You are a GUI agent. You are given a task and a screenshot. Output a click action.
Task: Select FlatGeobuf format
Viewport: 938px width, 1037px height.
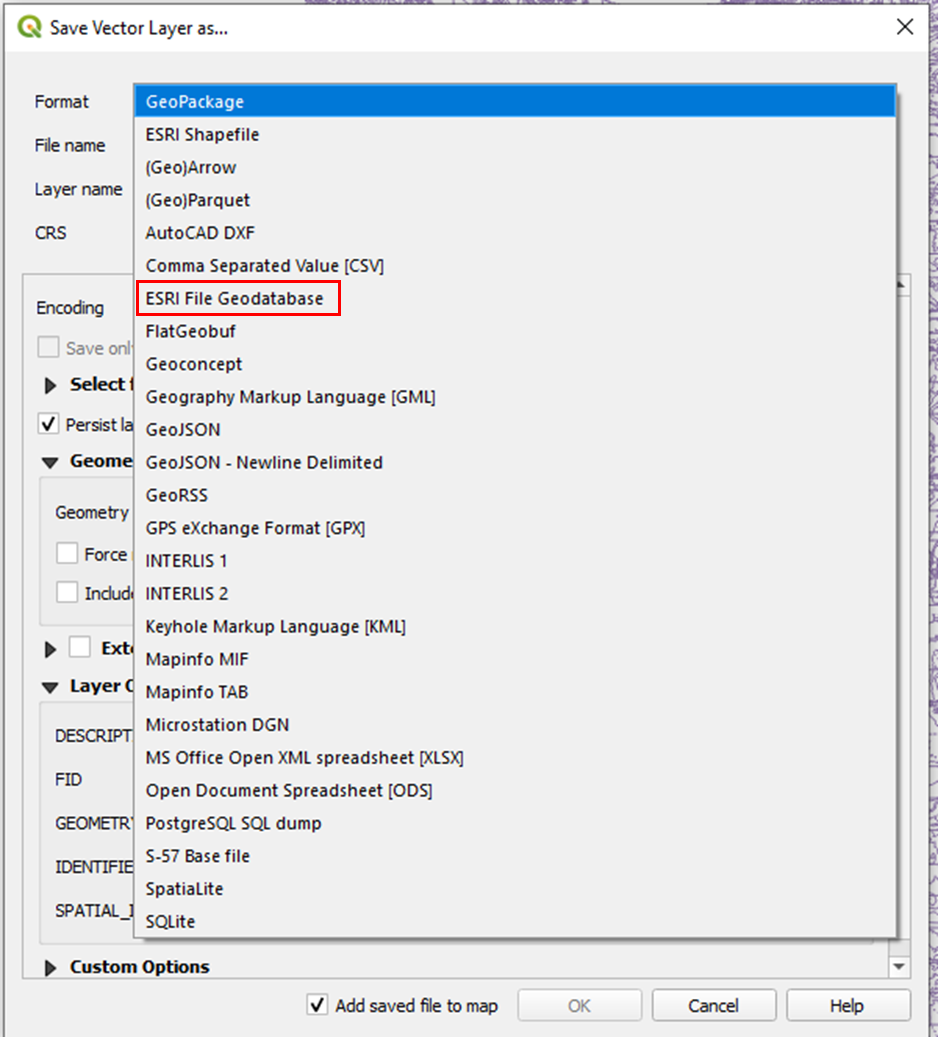(515, 331)
